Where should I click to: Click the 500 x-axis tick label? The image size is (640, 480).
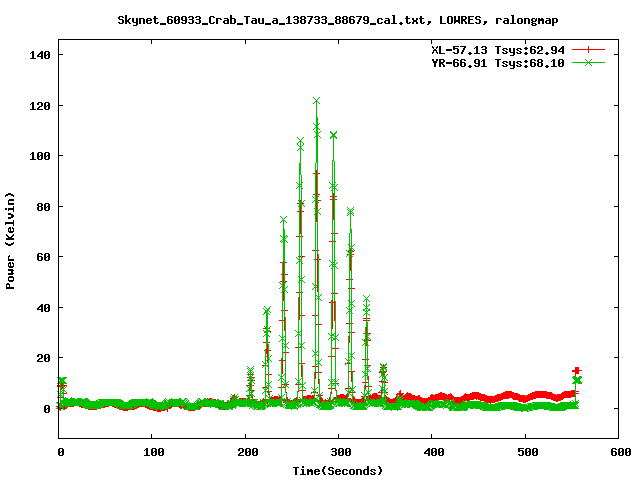pyautogui.click(x=528, y=452)
